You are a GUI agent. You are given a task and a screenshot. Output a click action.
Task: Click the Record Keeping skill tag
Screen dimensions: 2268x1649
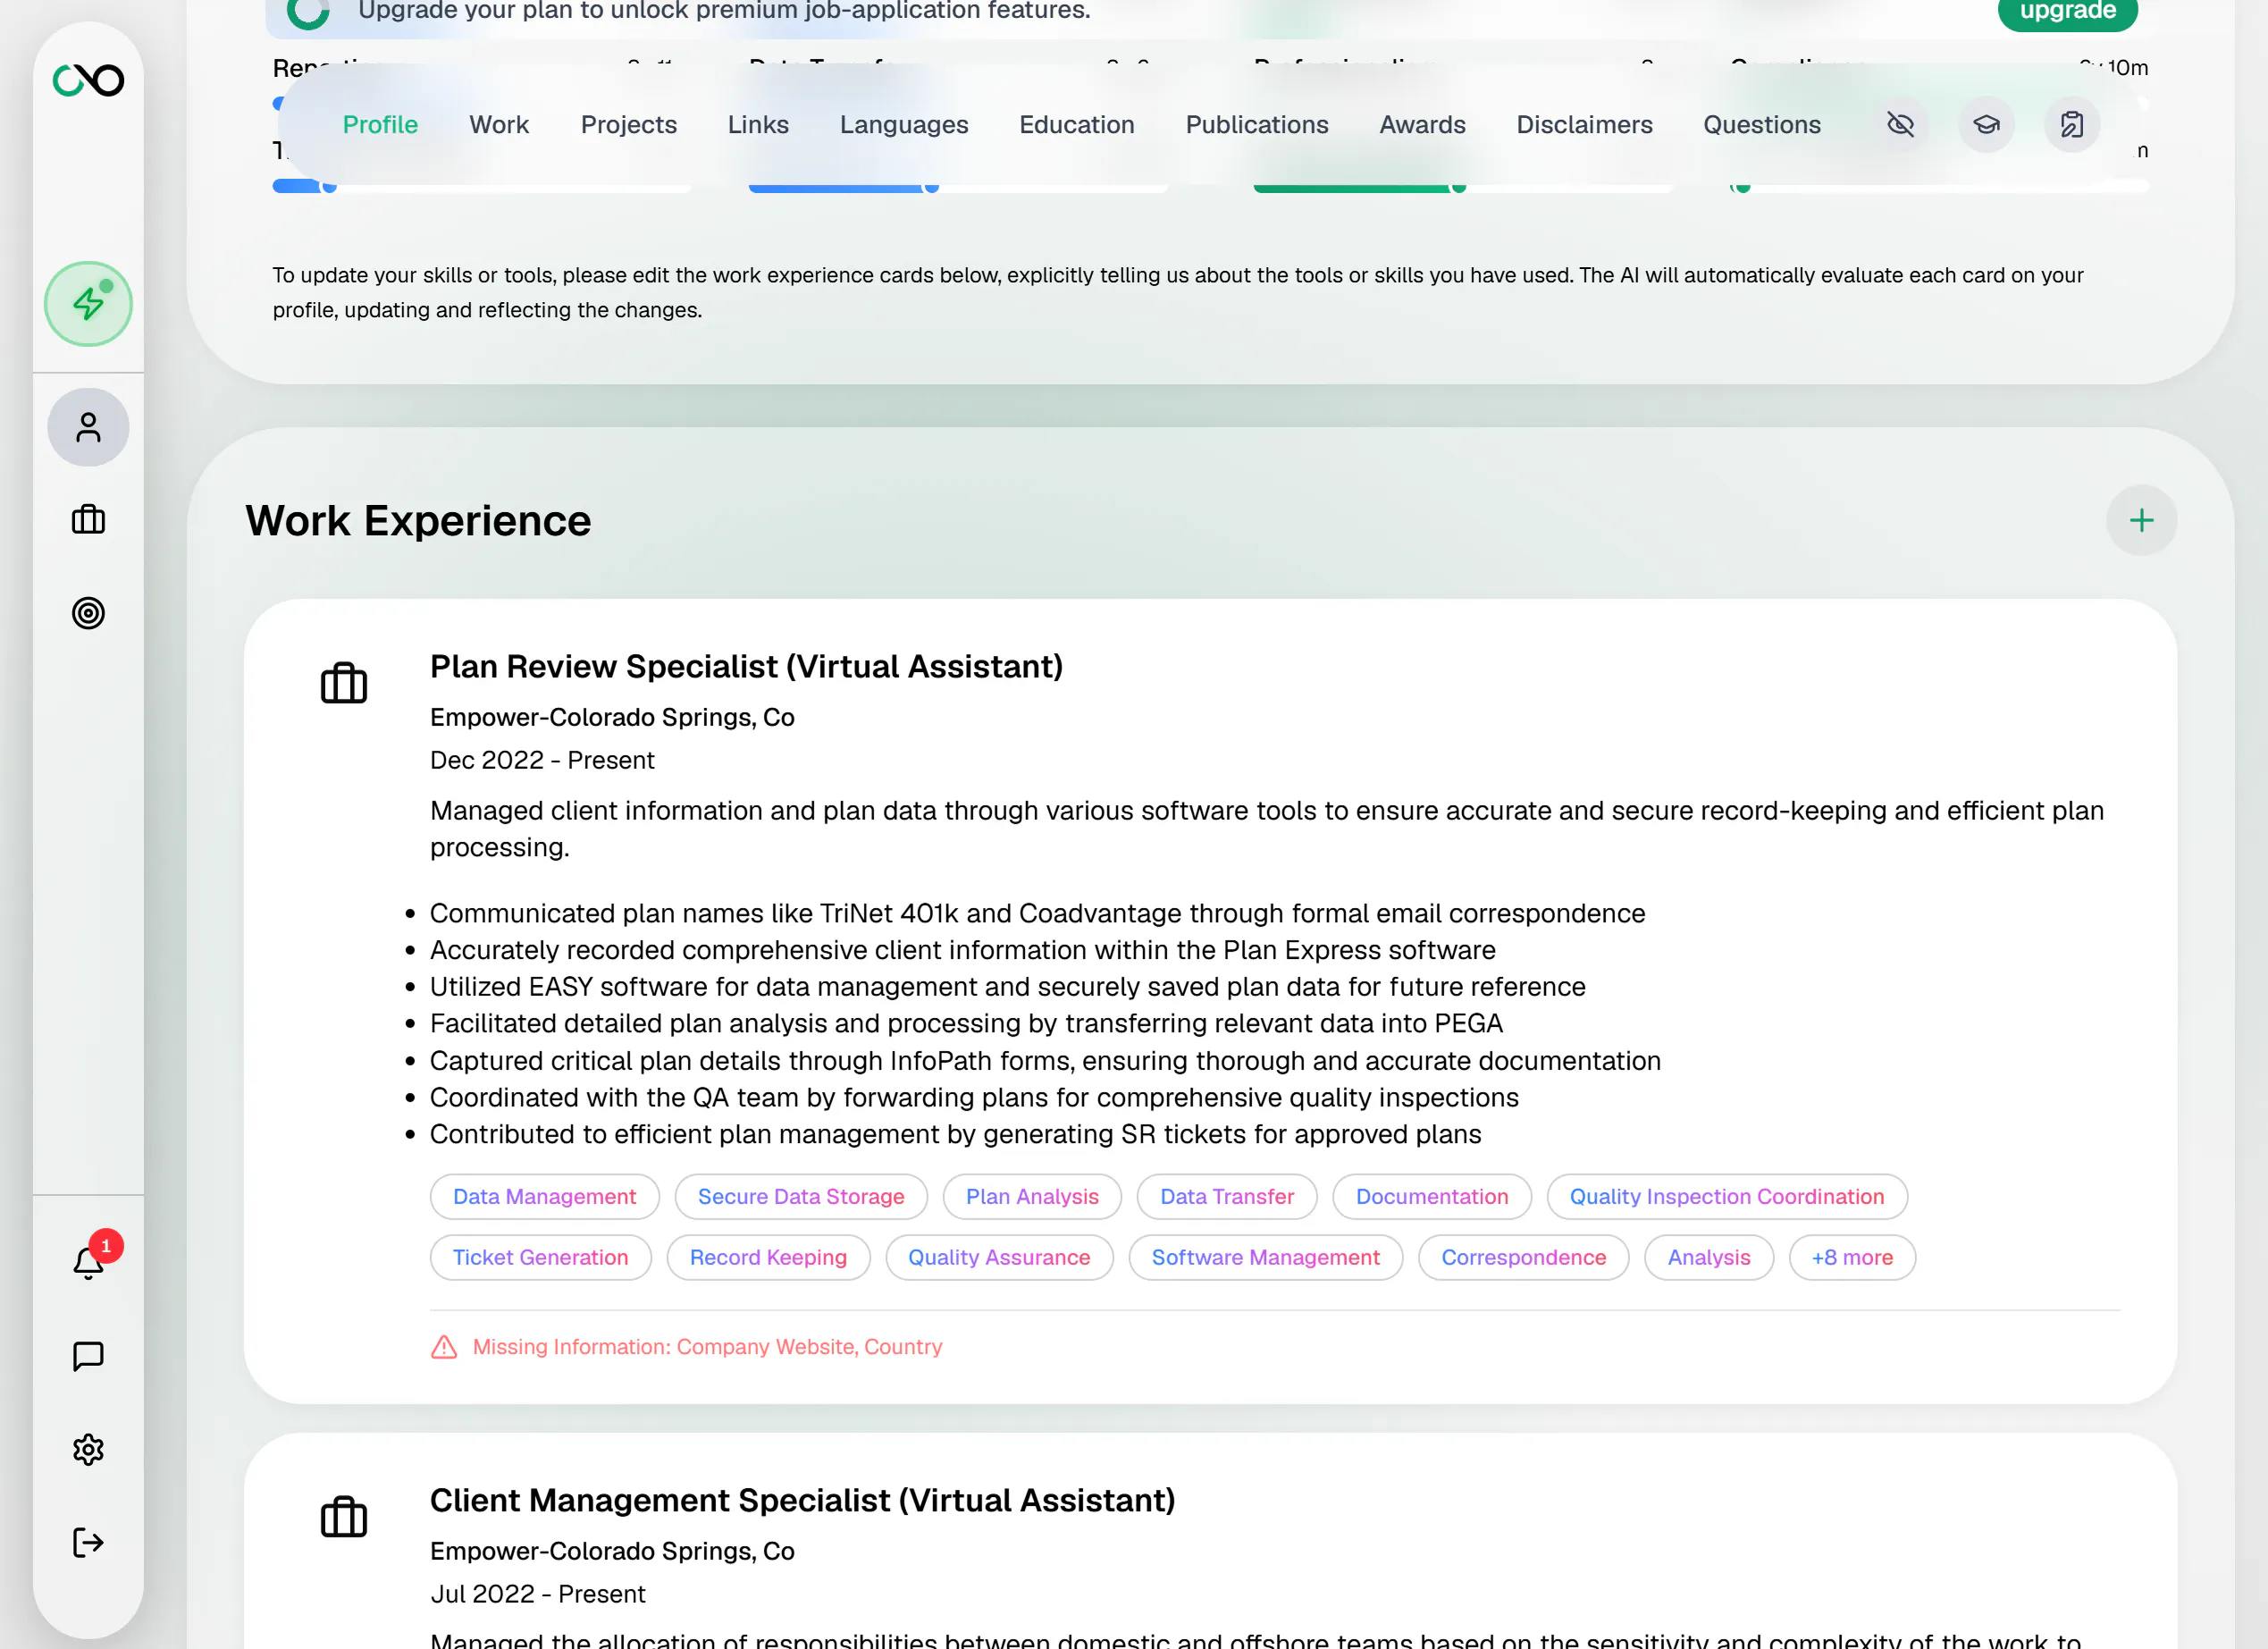[x=768, y=1258]
